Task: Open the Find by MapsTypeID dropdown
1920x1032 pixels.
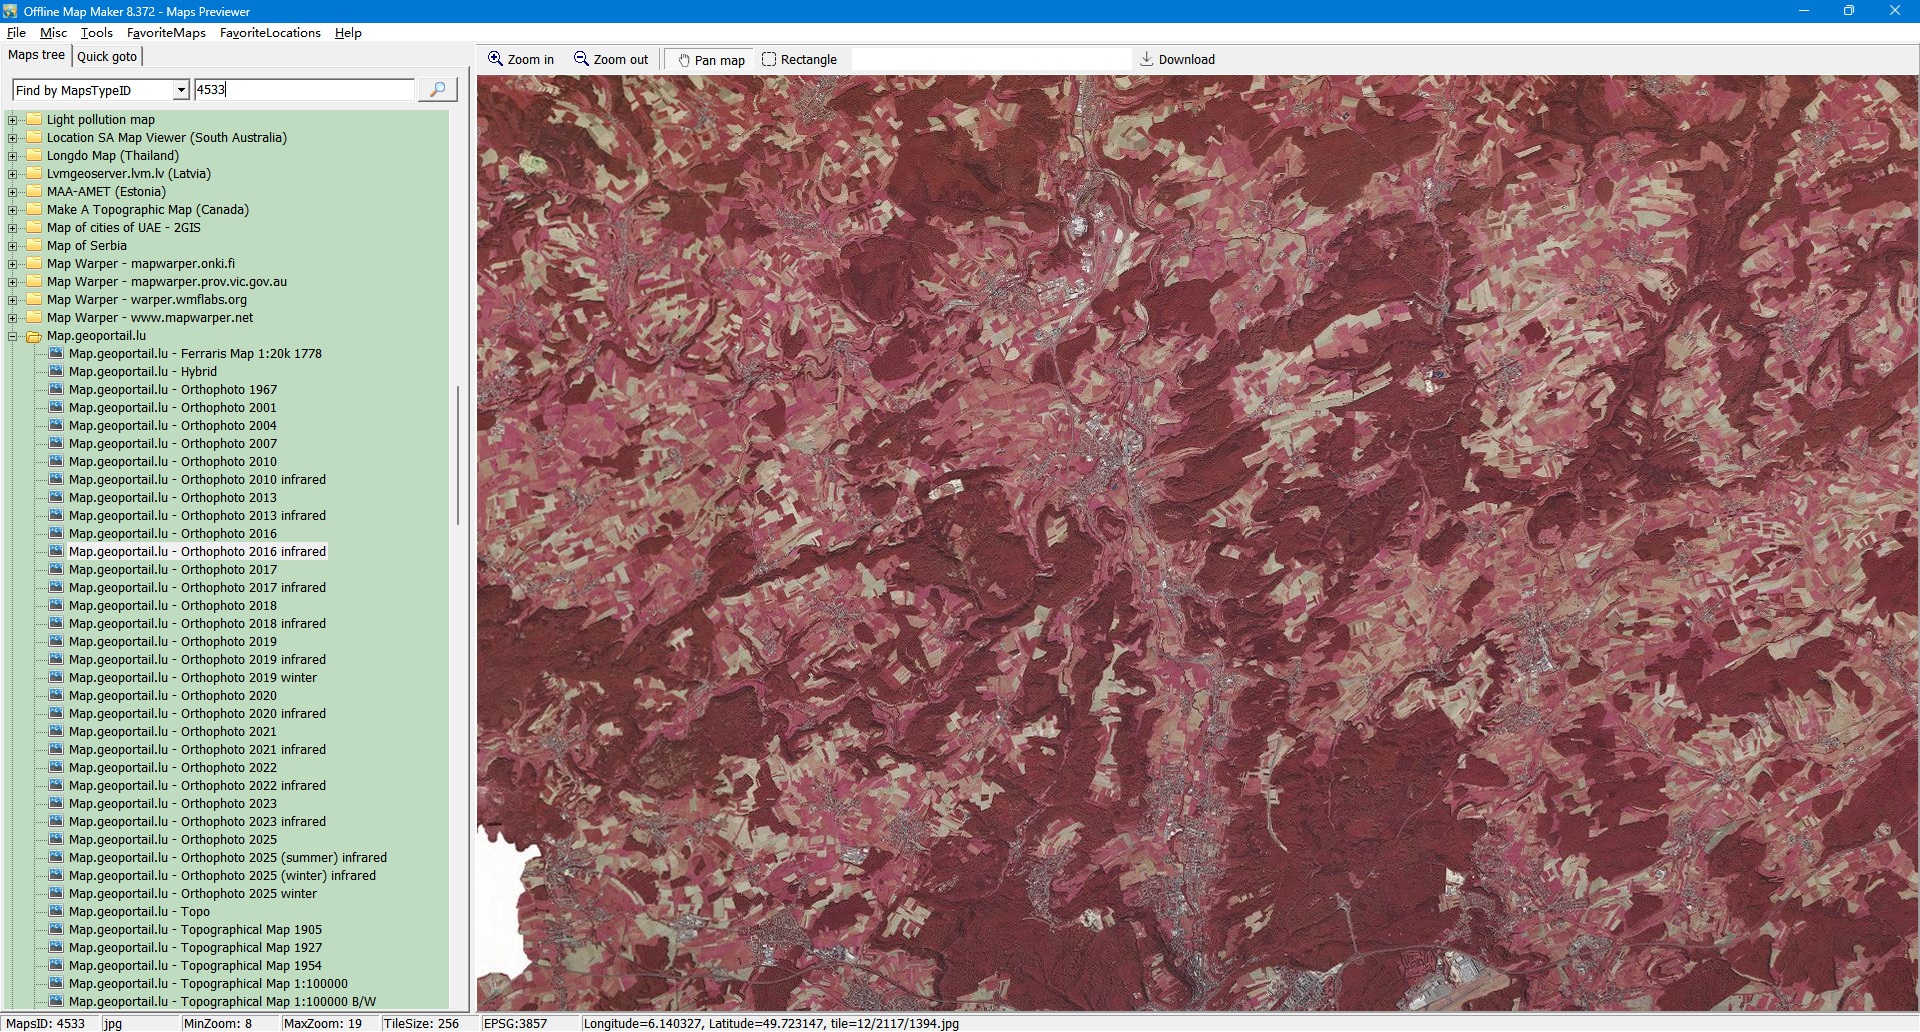Action: pyautogui.click(x=181, y=90)
